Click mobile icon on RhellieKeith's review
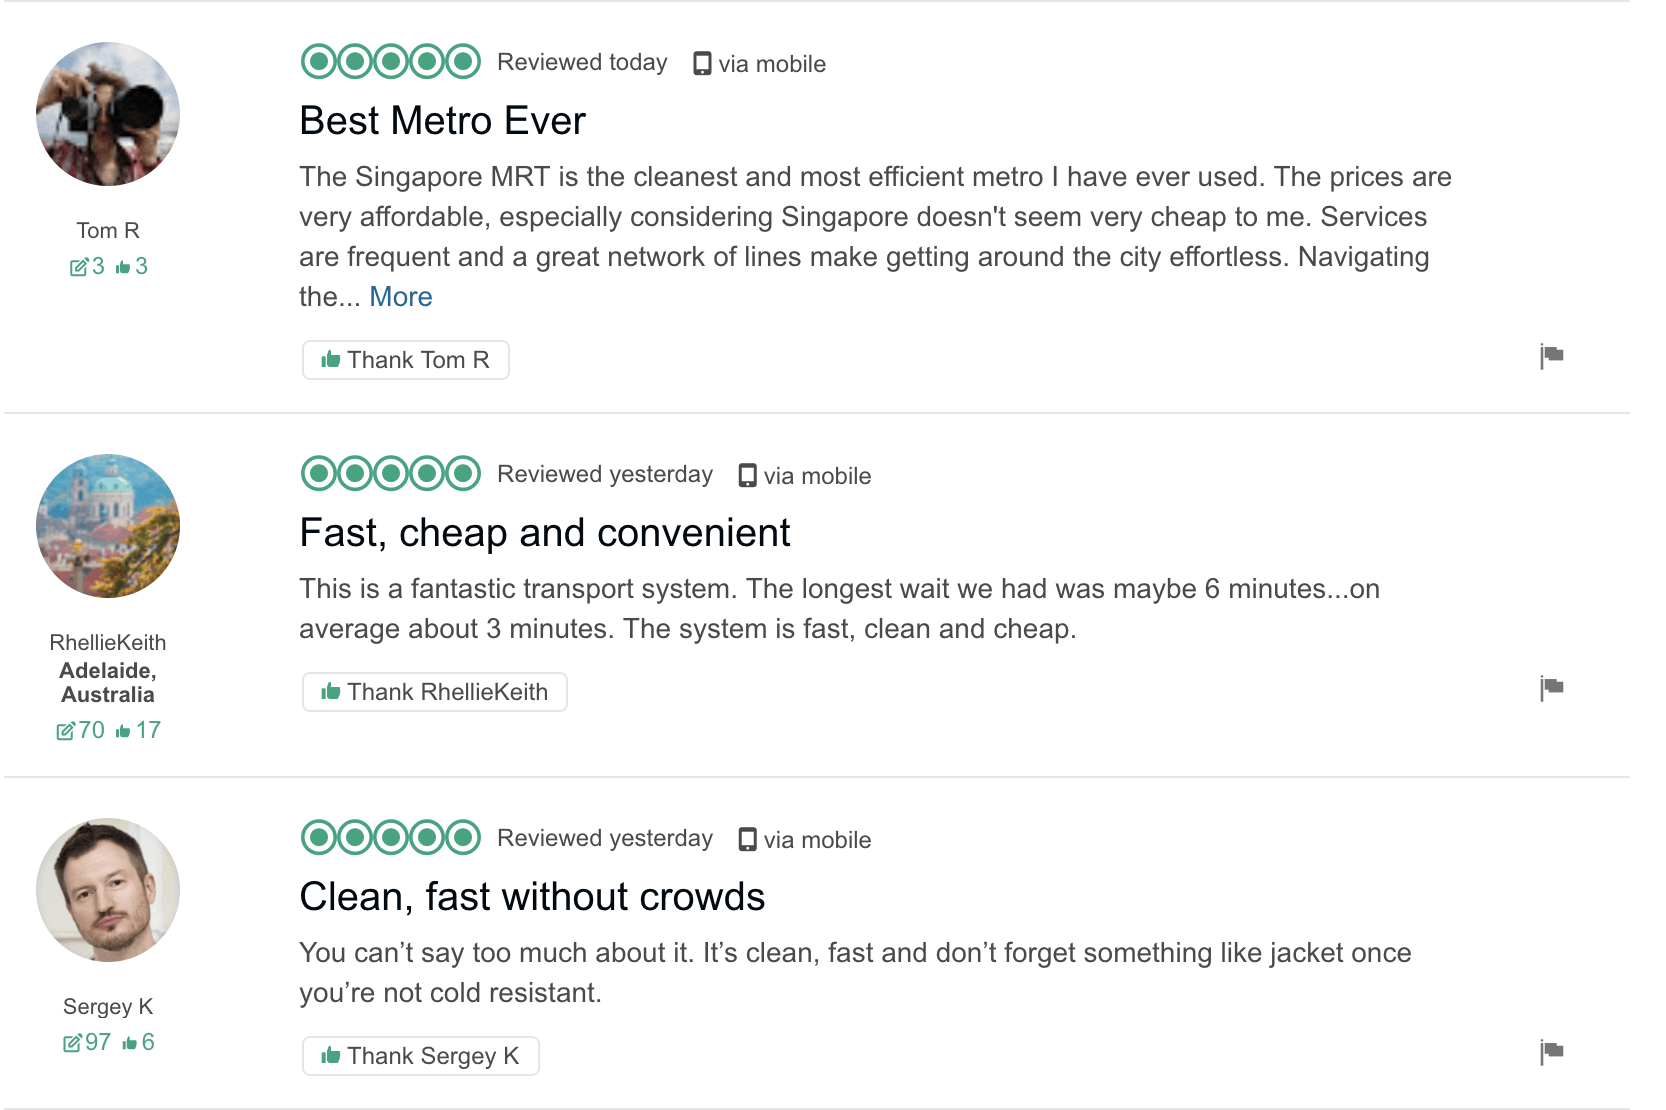This screenshot has width=1666, height=1110. [748, 476]
